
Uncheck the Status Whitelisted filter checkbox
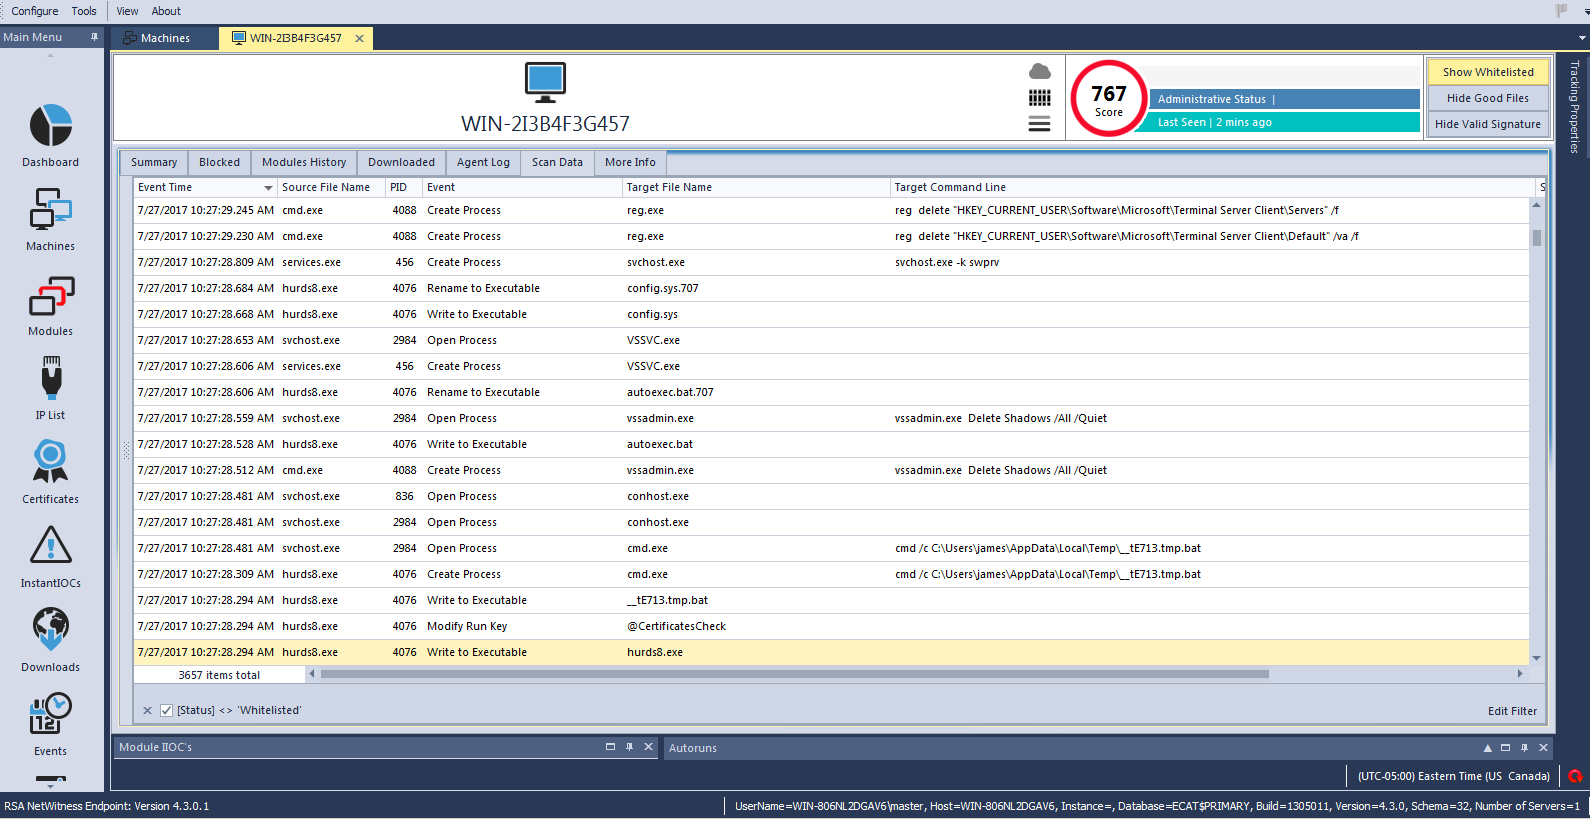click(167, 711)
